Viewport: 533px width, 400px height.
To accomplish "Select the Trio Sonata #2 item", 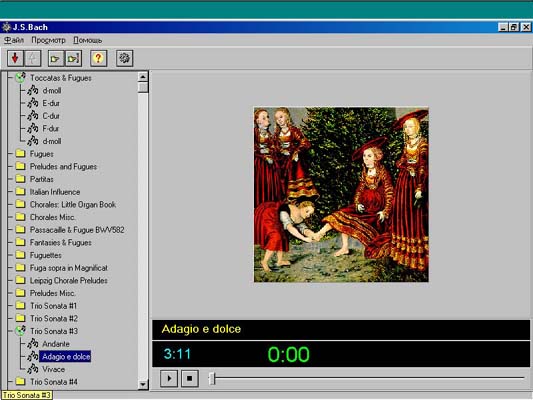I will [54, 318].
